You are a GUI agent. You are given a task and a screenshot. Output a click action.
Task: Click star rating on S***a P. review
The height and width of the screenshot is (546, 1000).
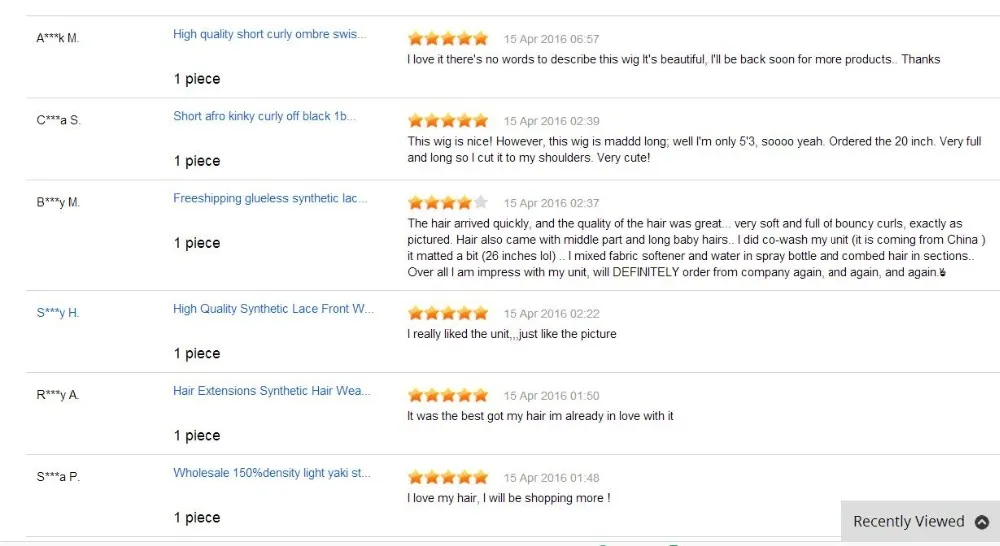pyautogui.click(x=448, y=477)
